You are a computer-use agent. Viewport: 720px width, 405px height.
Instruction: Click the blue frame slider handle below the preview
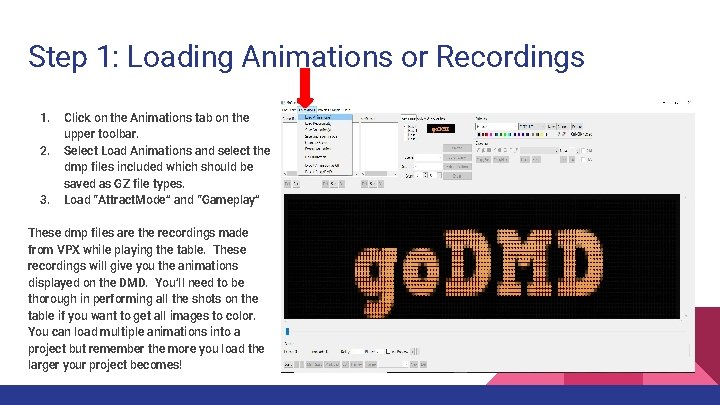tap(287, 331)
